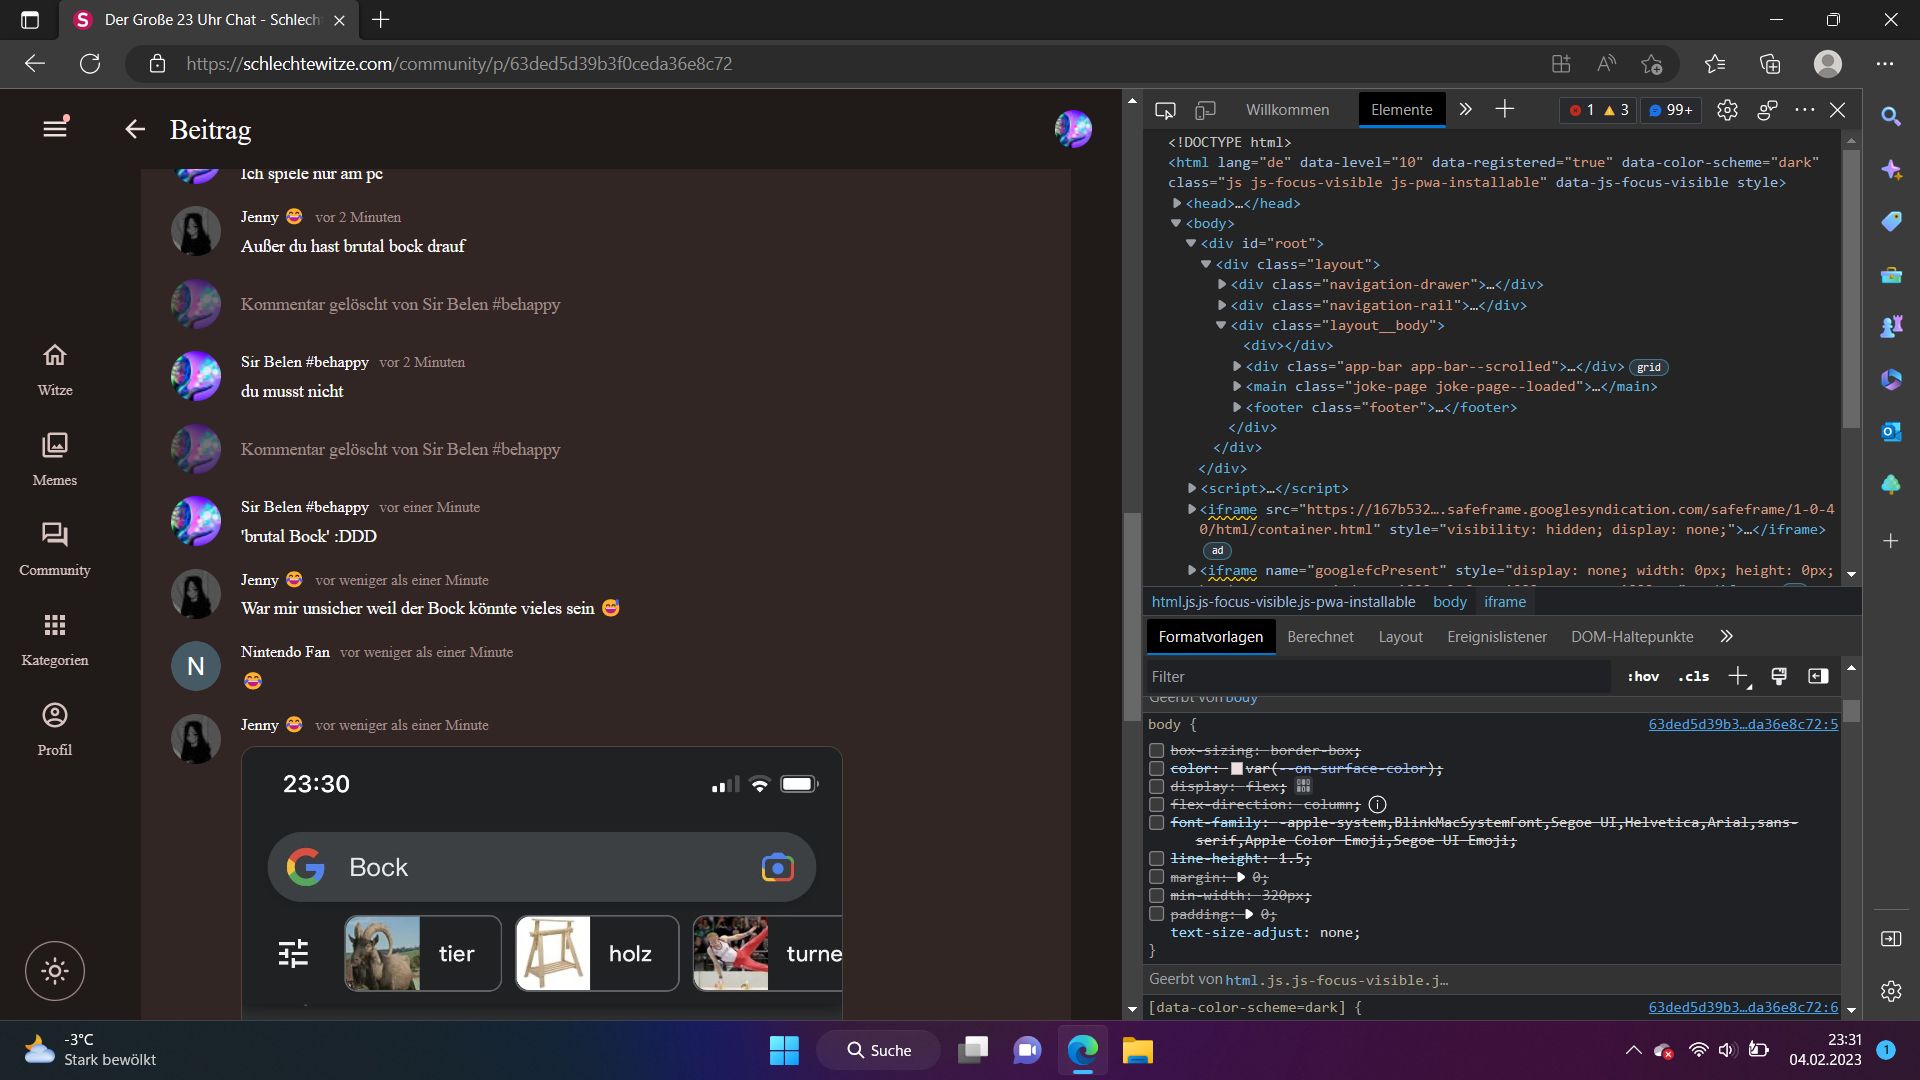Open the Edge sidebar search icon
The height and width of the screenshot is (1080, 1920).
[x=1891, y=117]
